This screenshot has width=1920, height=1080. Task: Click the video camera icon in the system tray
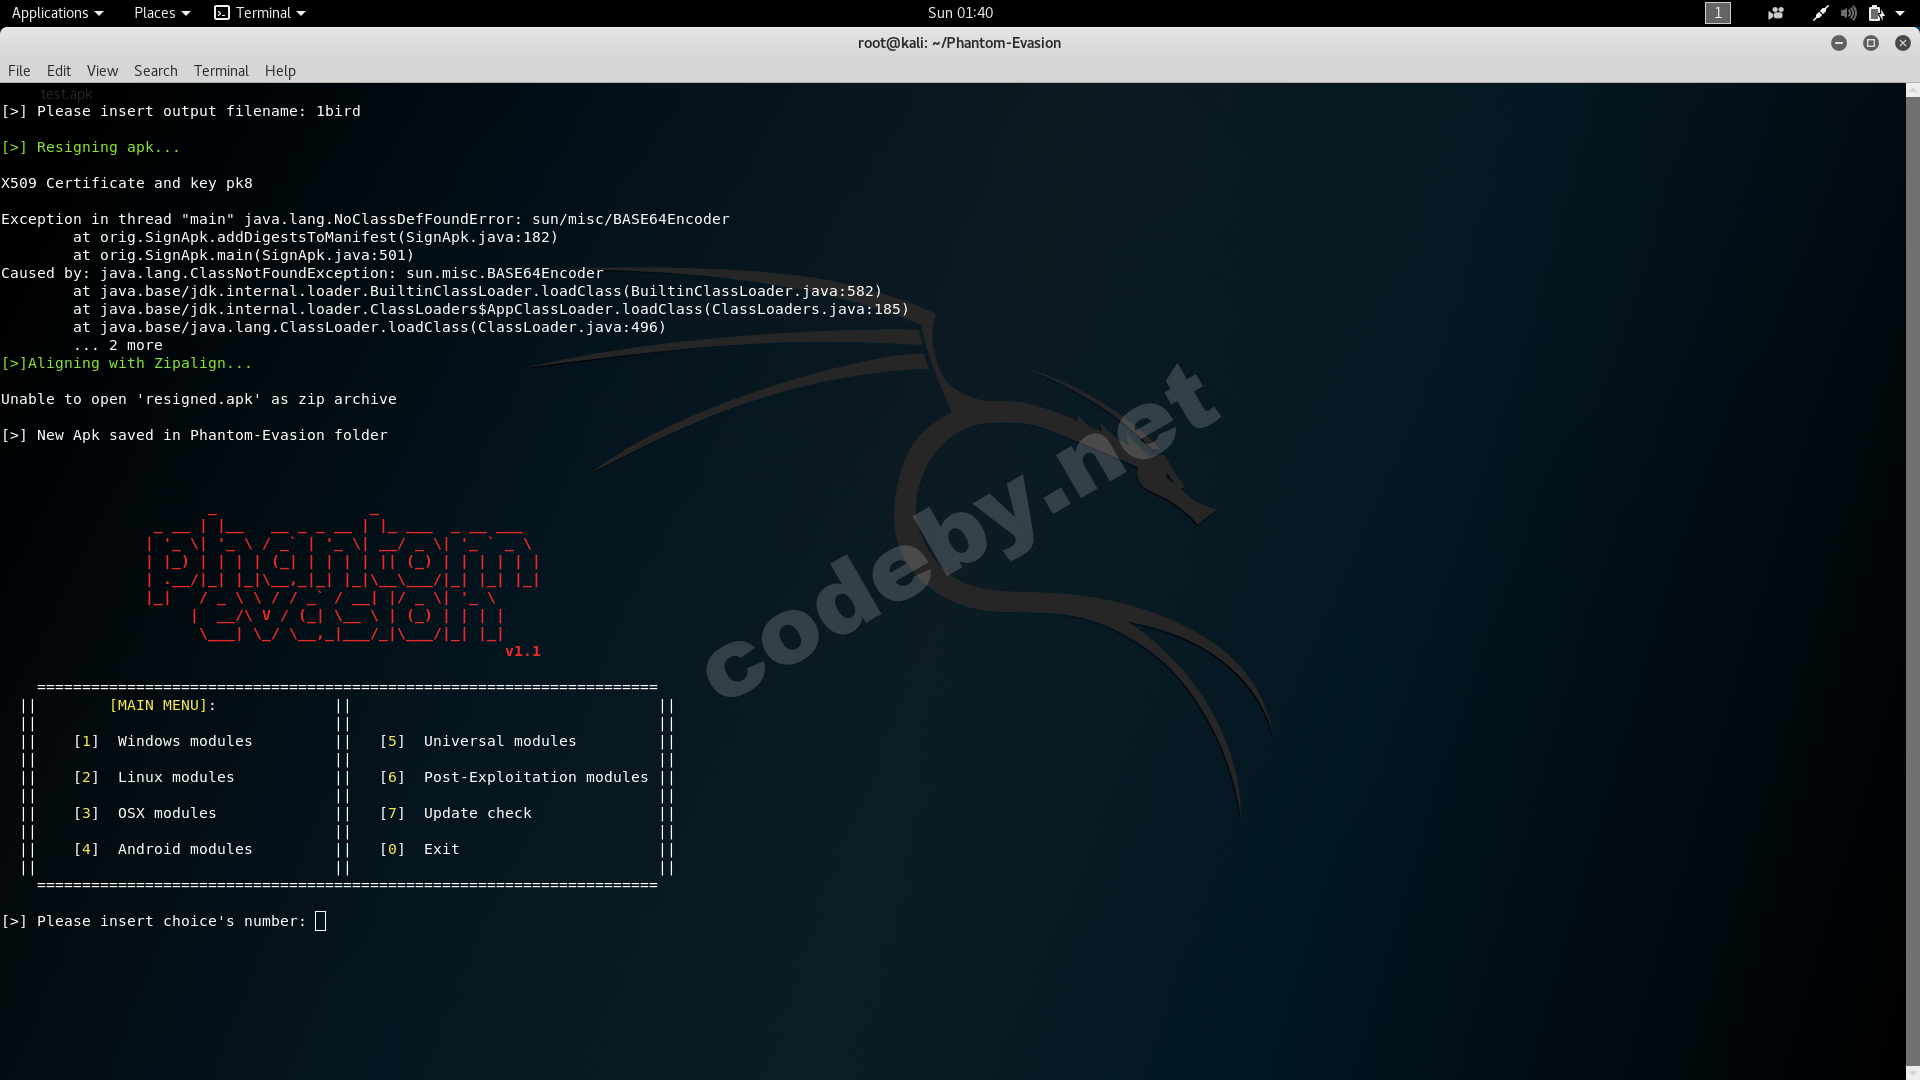(1776, 13)
